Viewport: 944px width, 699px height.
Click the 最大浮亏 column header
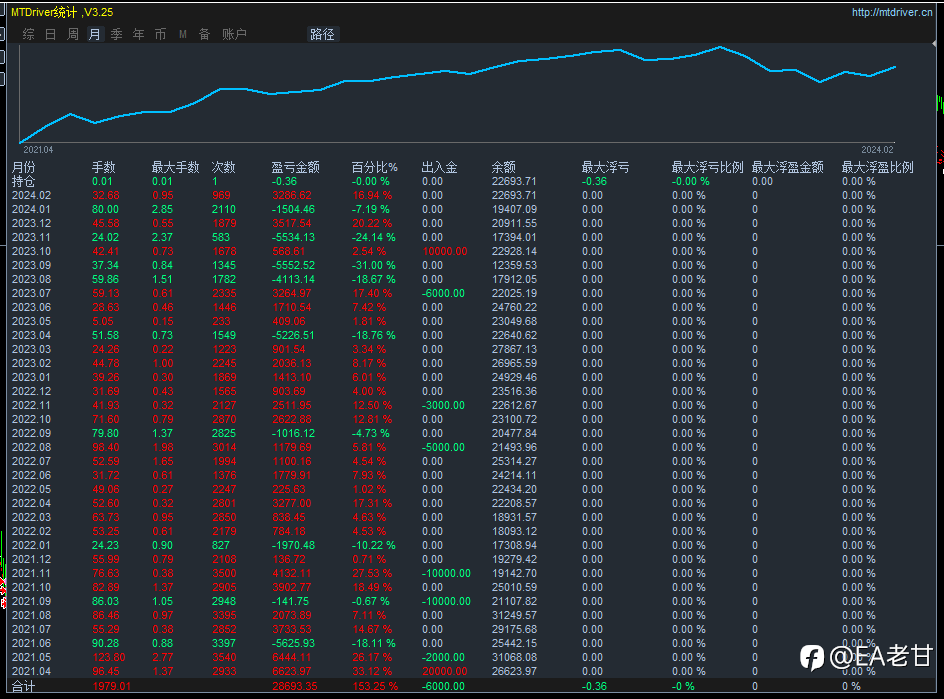(605, 167)
